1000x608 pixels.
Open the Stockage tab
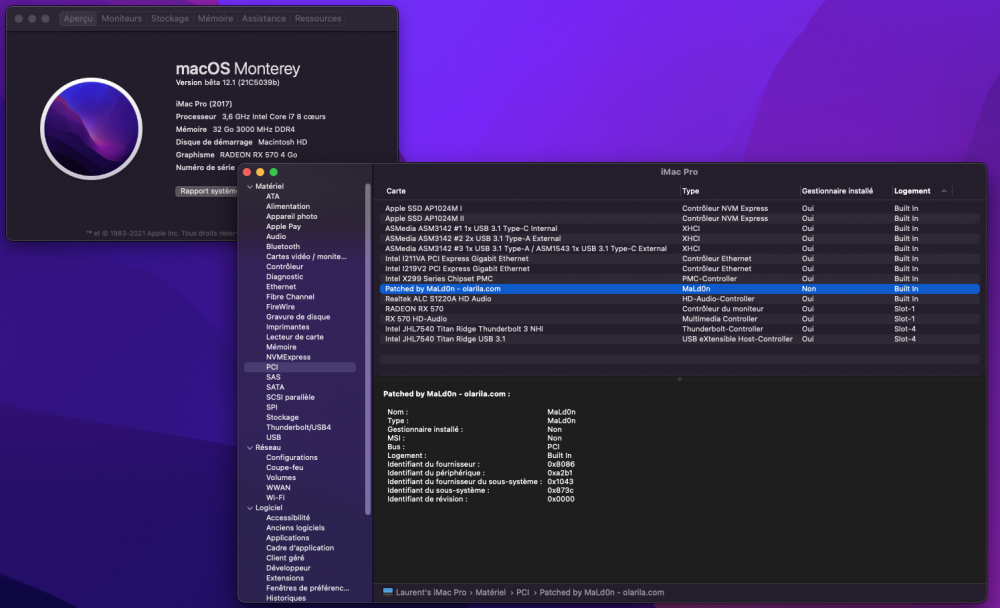tap(170, 19)
